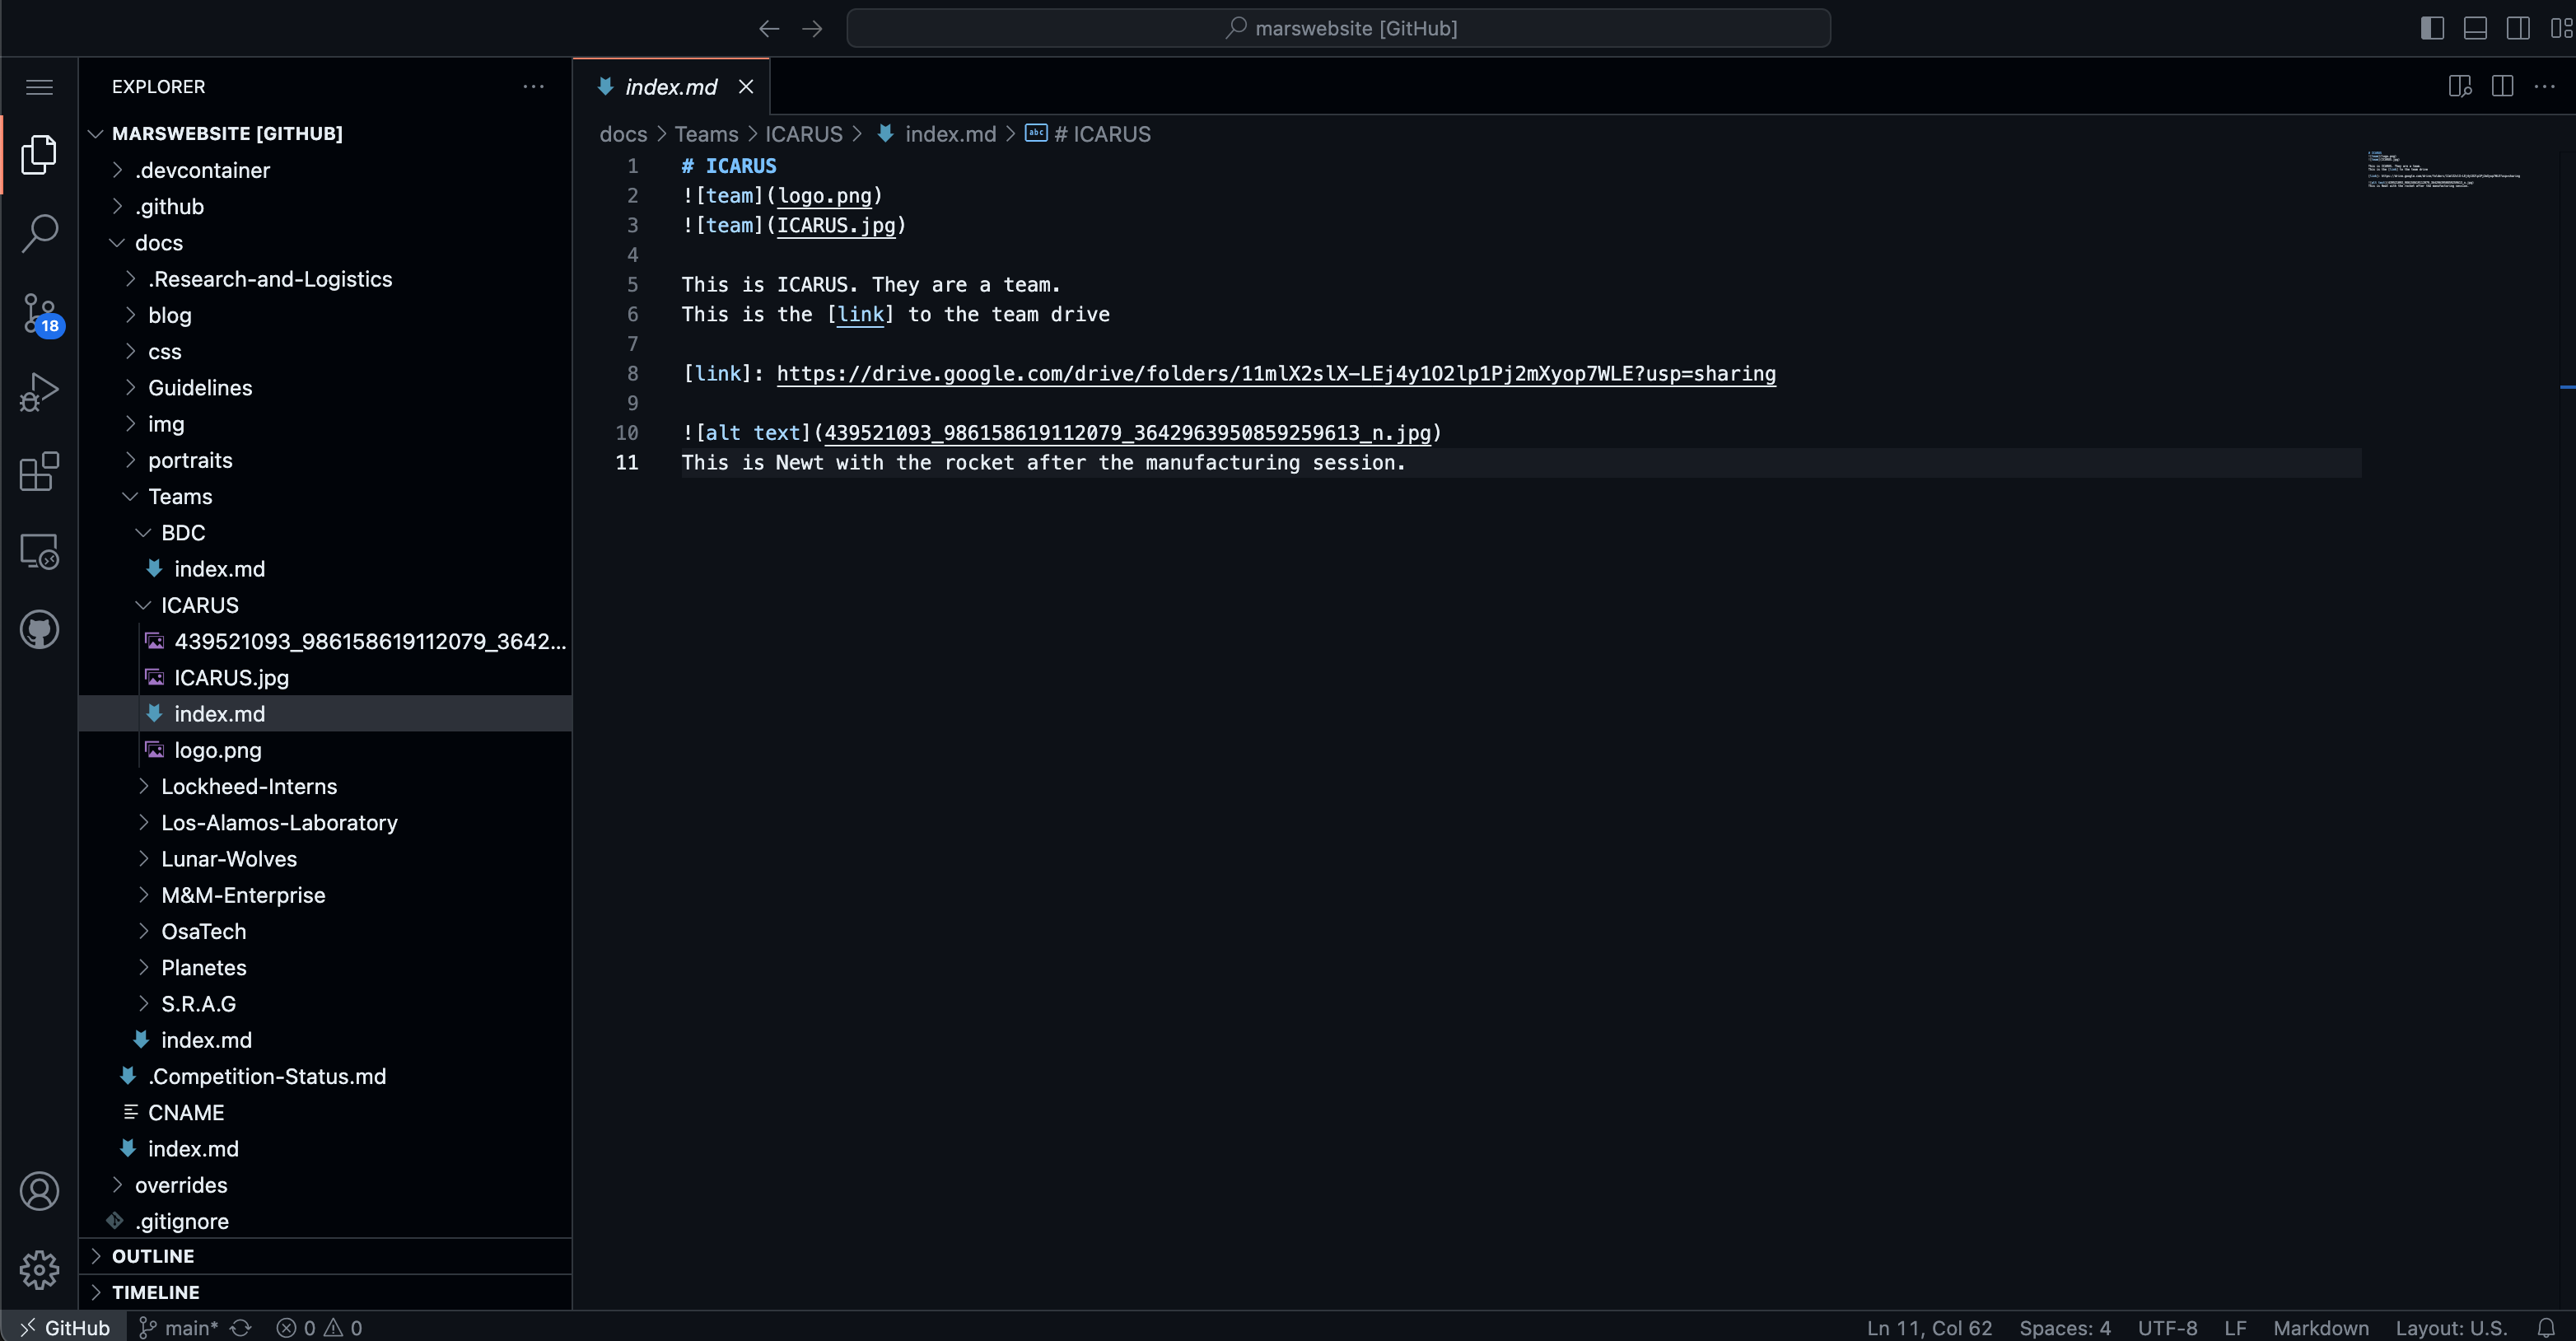
Task: Select the index.md editor tab
Action: point(671,87)
